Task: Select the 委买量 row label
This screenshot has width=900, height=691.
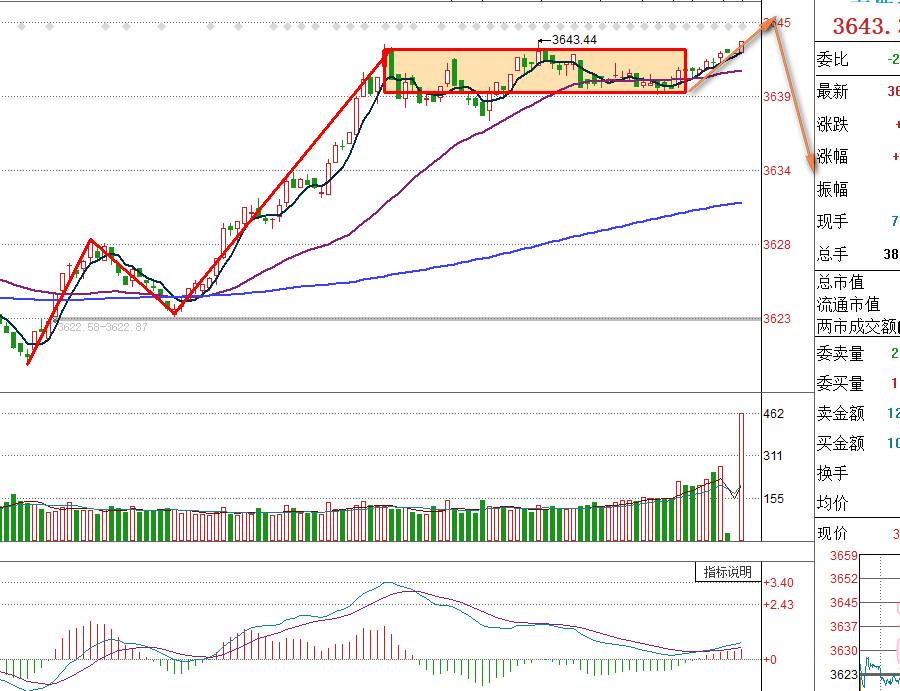Action: click(x=840, y=383)
